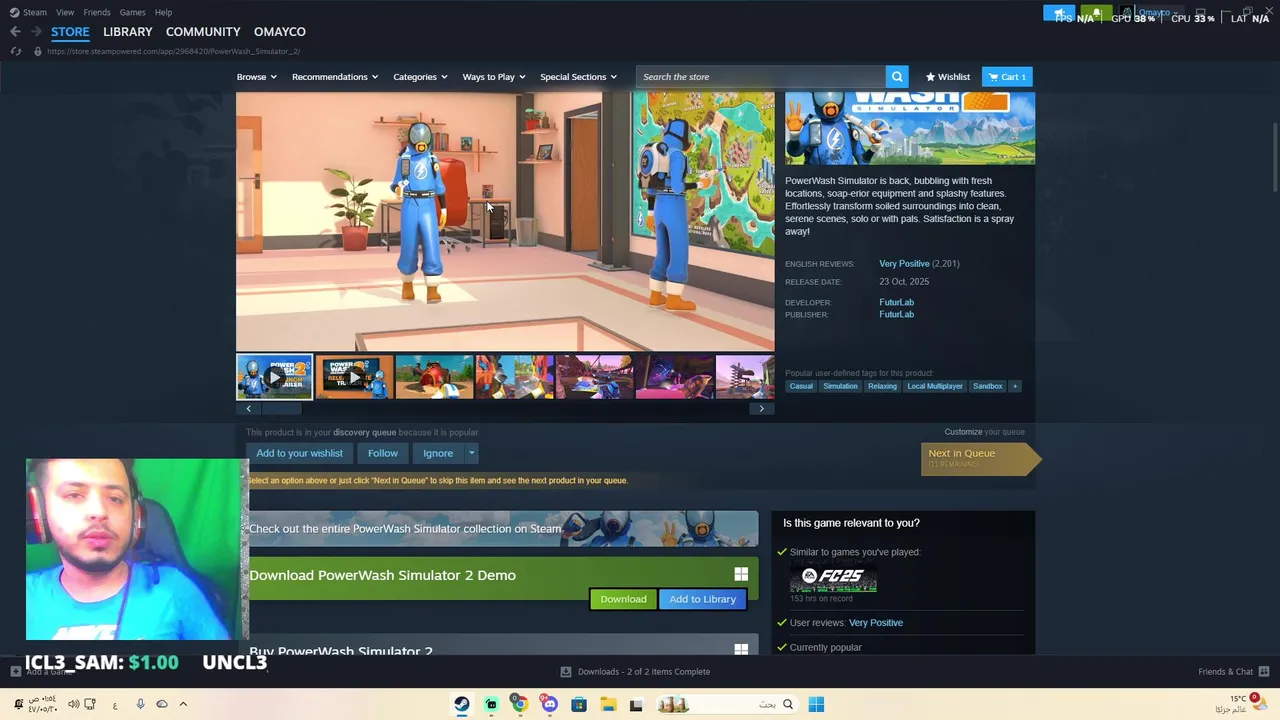Viewport: 1280px width, 720px height.
Task: Select the Simulation tag
Action: coord(840,386)
